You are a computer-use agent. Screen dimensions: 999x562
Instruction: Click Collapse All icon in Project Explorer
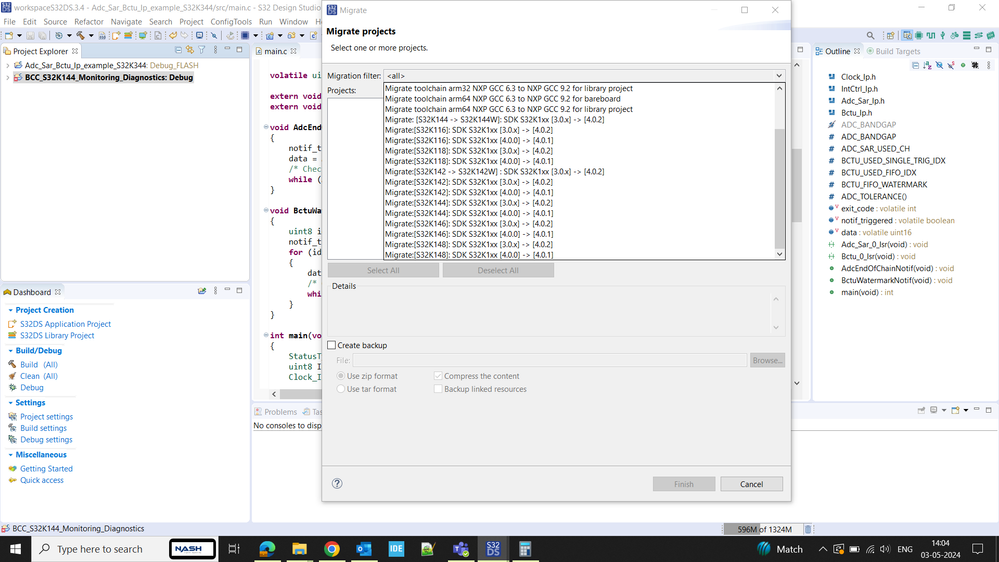tap(178, 50)
